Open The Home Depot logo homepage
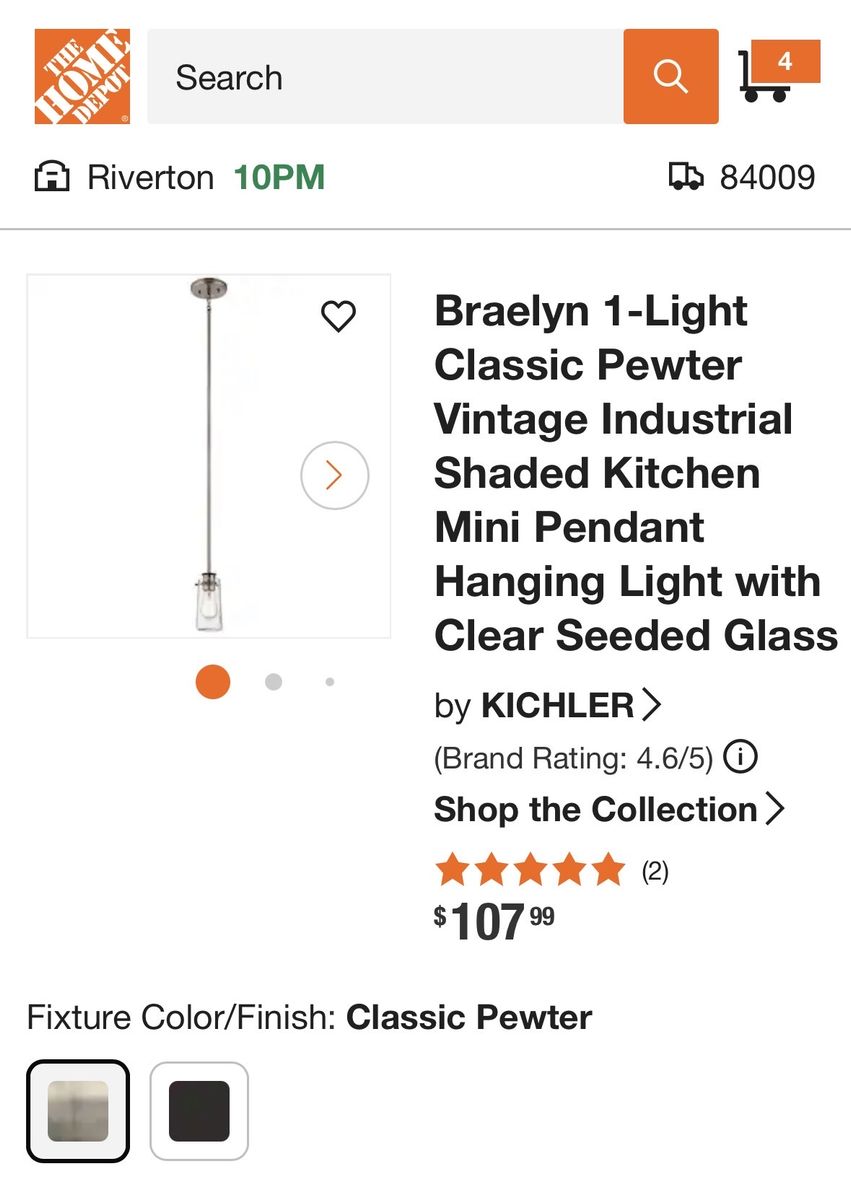Screen dimensions: 851x1200 tap(82, 76)
